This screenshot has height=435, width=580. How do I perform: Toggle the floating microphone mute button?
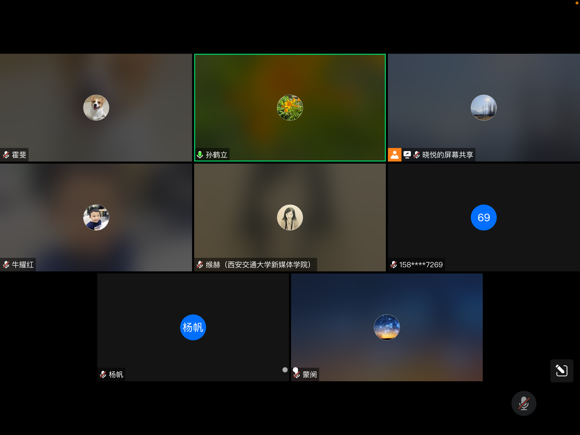(523, 403)
